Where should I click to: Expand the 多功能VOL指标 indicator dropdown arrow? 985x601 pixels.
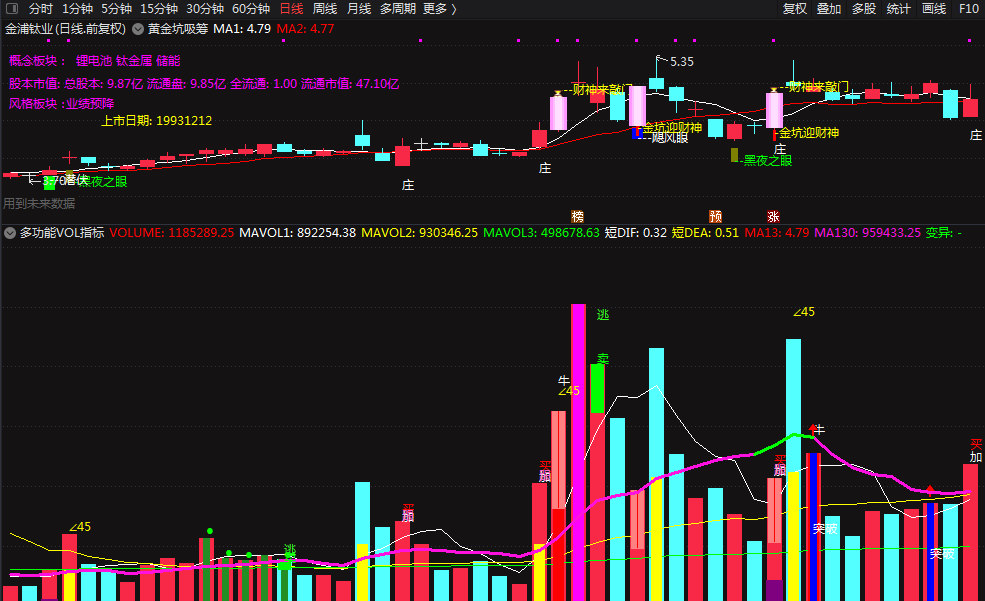coord(9,233)
